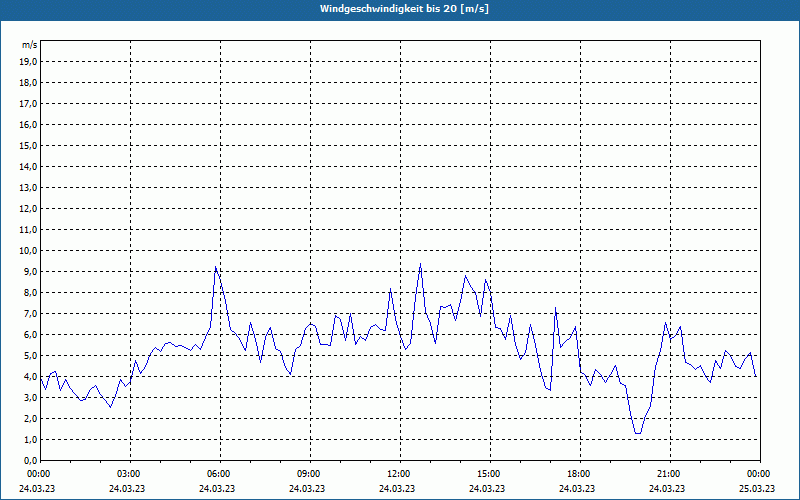
Task: Click the 5,0 y-axis label
Action: 30,356
